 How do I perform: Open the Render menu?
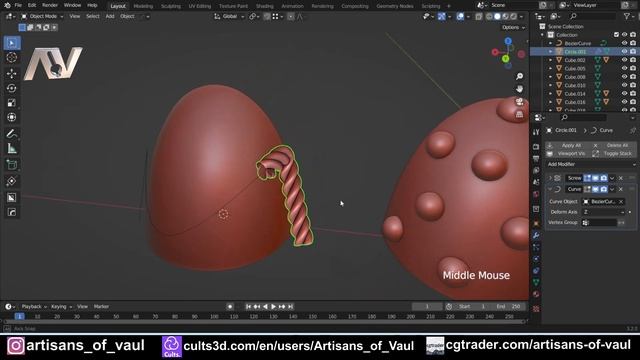point(50,5)
